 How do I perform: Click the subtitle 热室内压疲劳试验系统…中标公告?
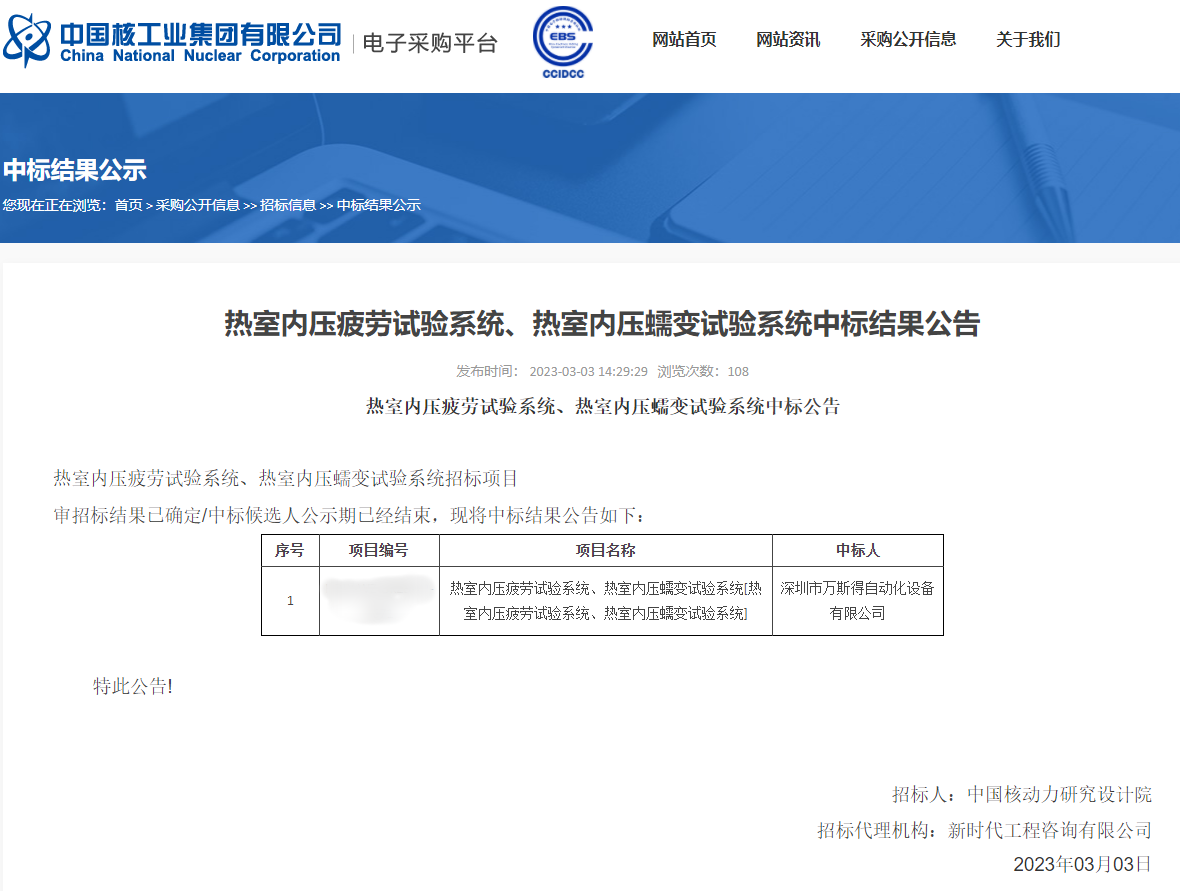(603, 406)
